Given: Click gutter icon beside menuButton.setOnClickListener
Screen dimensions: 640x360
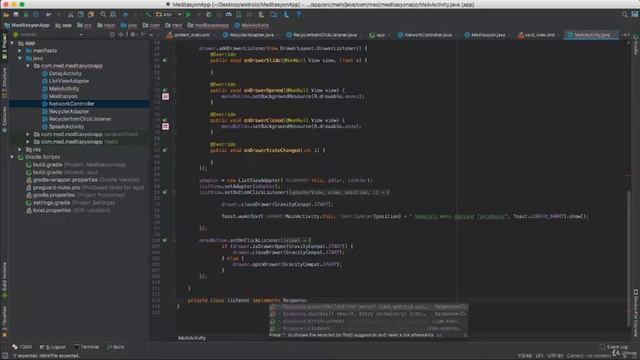Looking at the screenshot, I should (165, 240).
